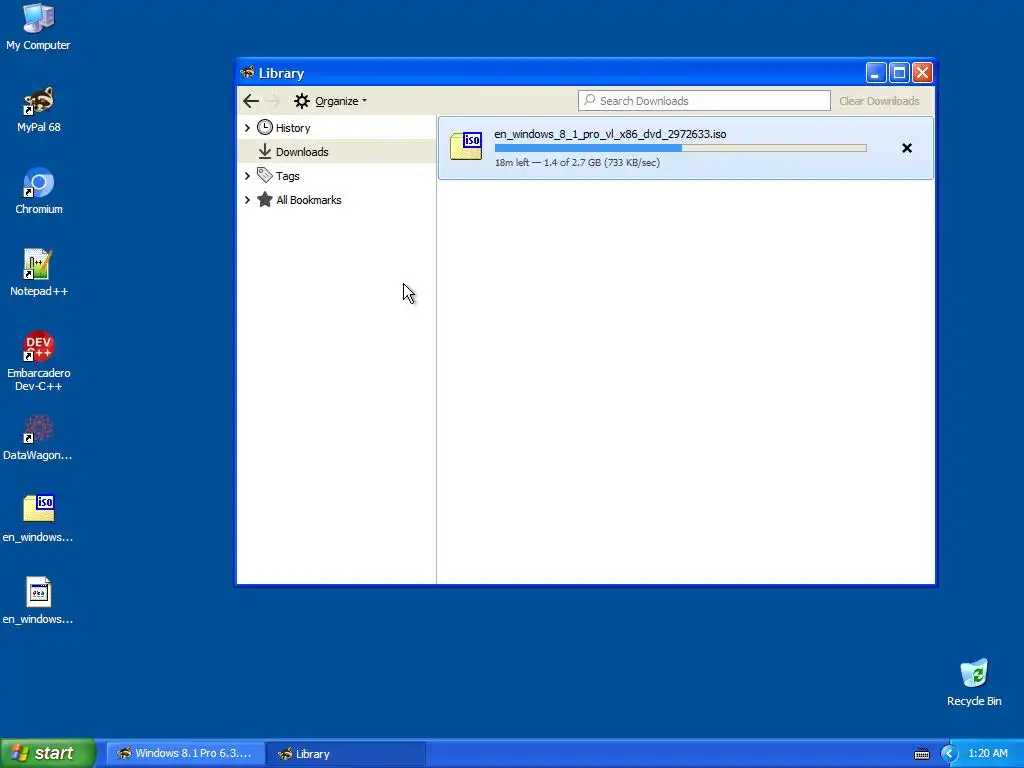
Task: Expand the Tags tree node
Action: [x=247, y=176]
